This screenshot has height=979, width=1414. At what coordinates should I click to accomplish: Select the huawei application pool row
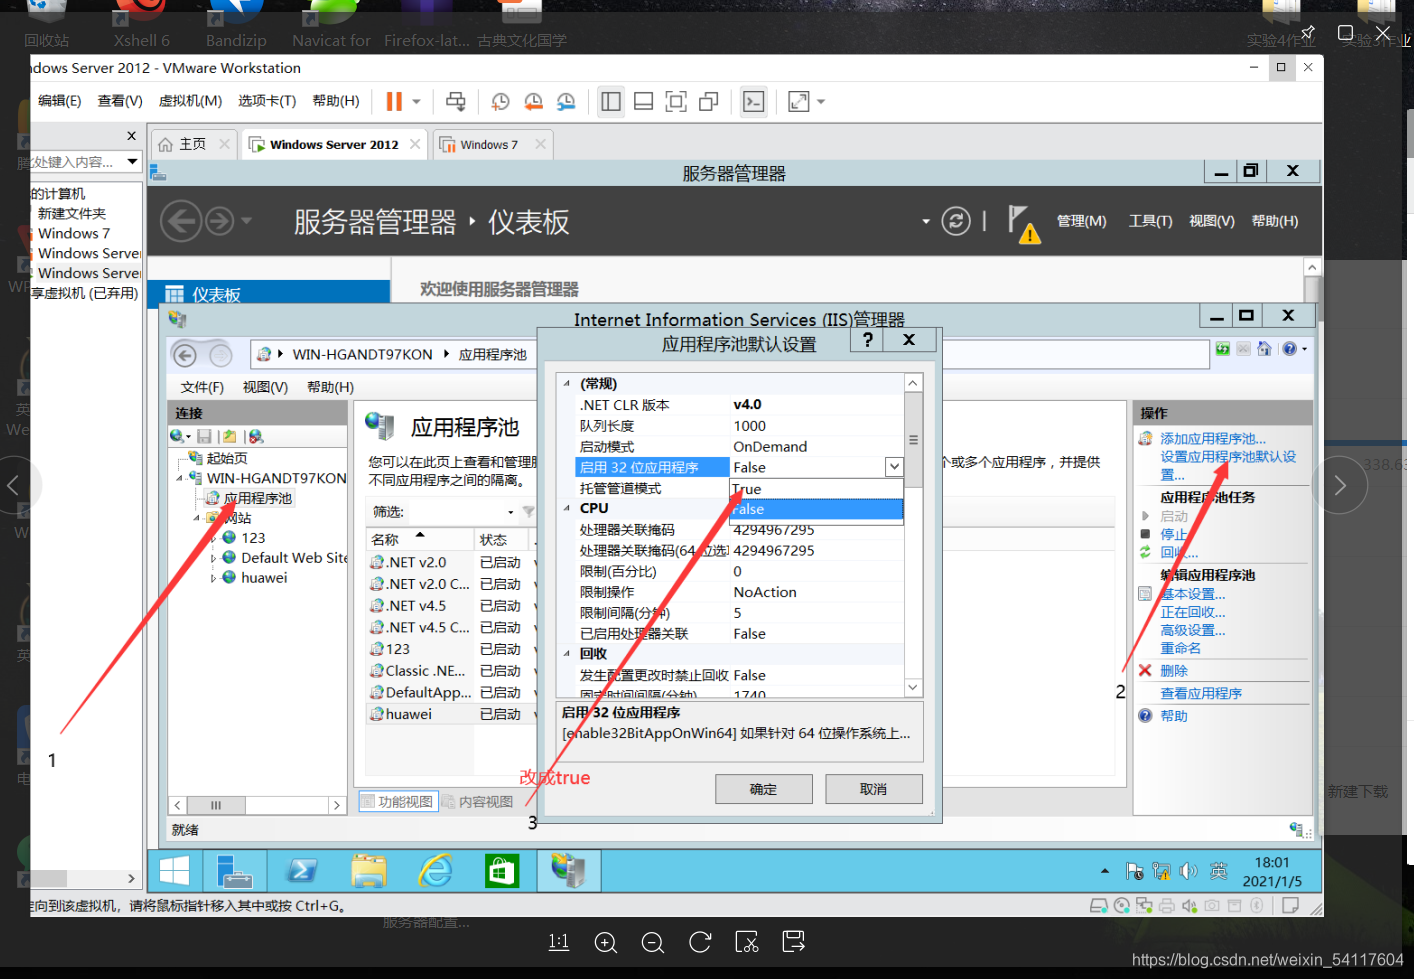click(450, 714)
